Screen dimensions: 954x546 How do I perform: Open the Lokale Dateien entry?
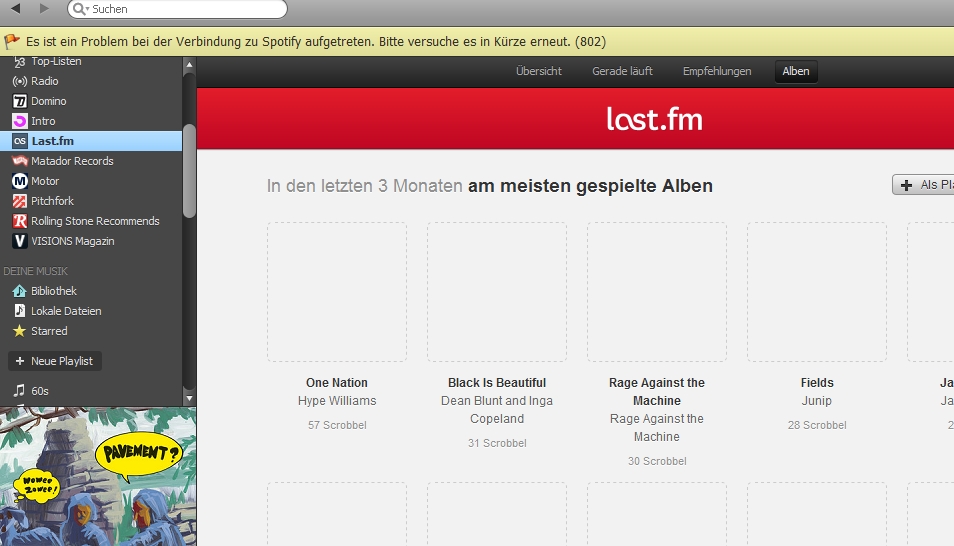(66, 311)
